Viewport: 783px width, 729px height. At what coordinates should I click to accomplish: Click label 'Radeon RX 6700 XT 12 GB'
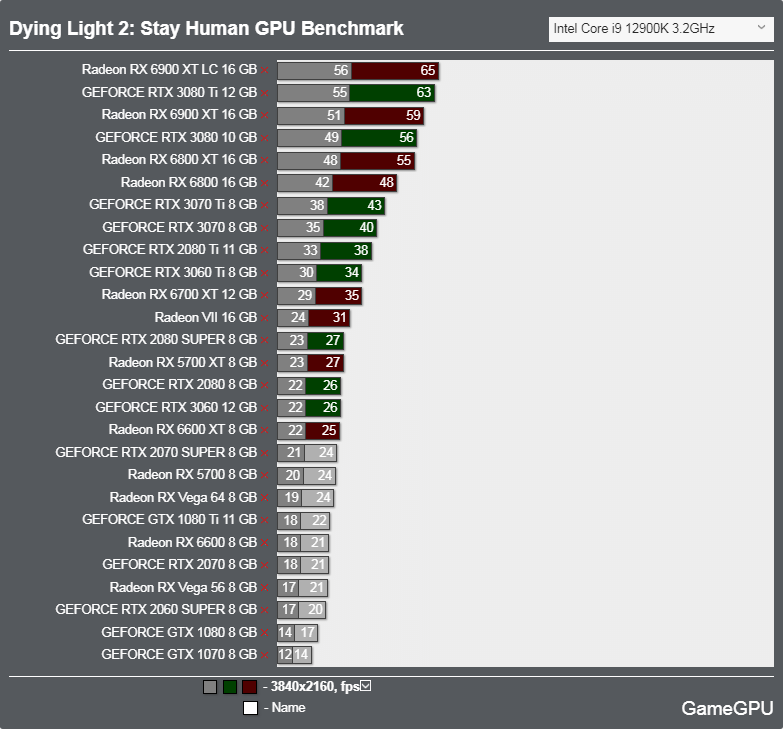coord(179,295)
